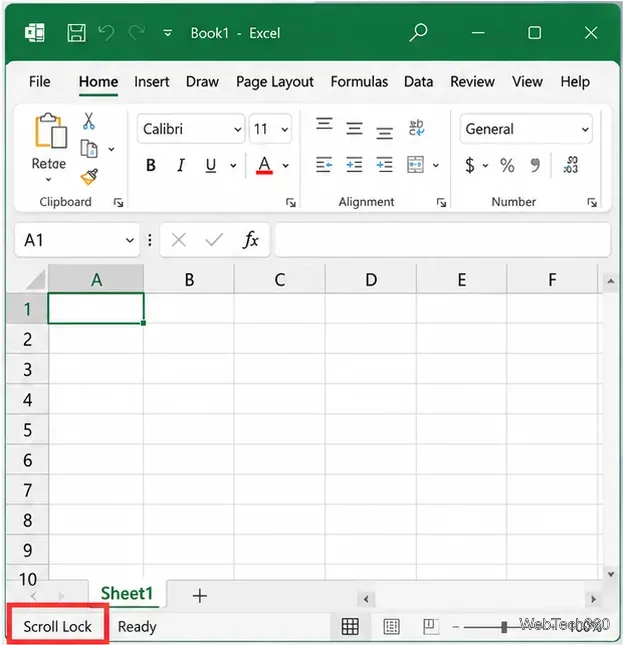Copy selection with the Copy icon
Viewport: 623px width, 645px height.
tap(88, 149)
